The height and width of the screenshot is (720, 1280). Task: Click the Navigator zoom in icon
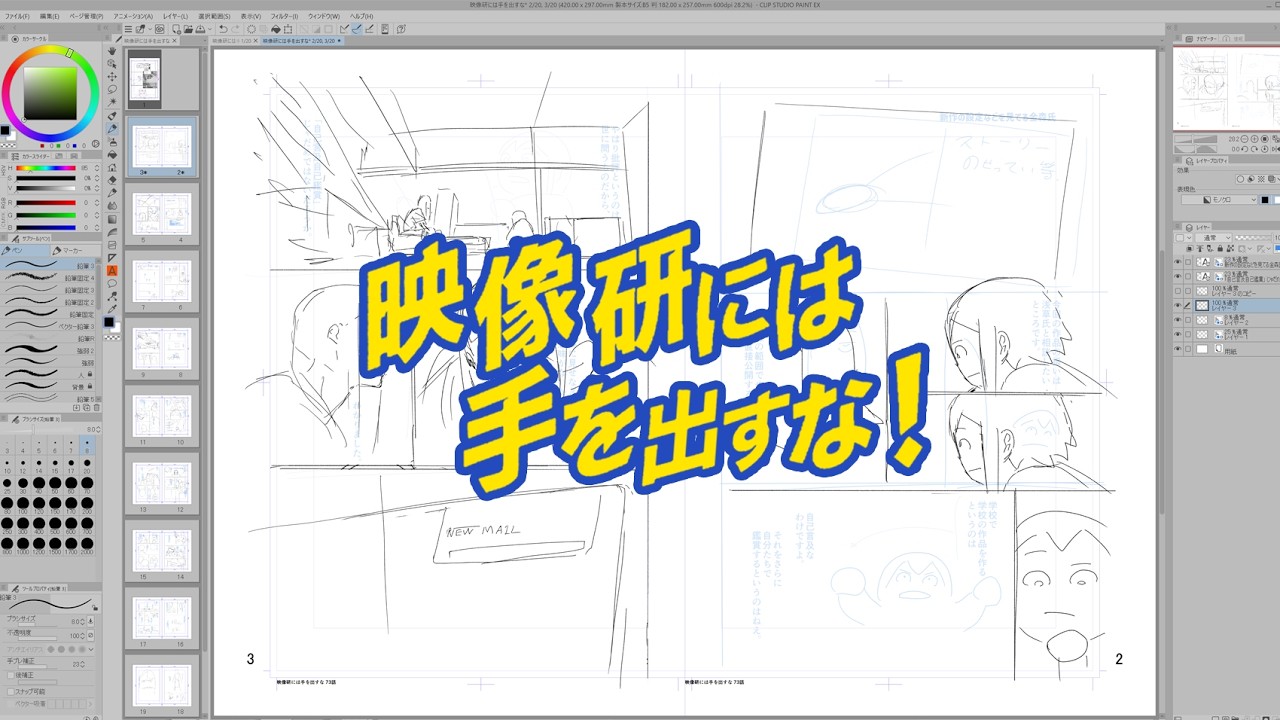[1255, 139]
